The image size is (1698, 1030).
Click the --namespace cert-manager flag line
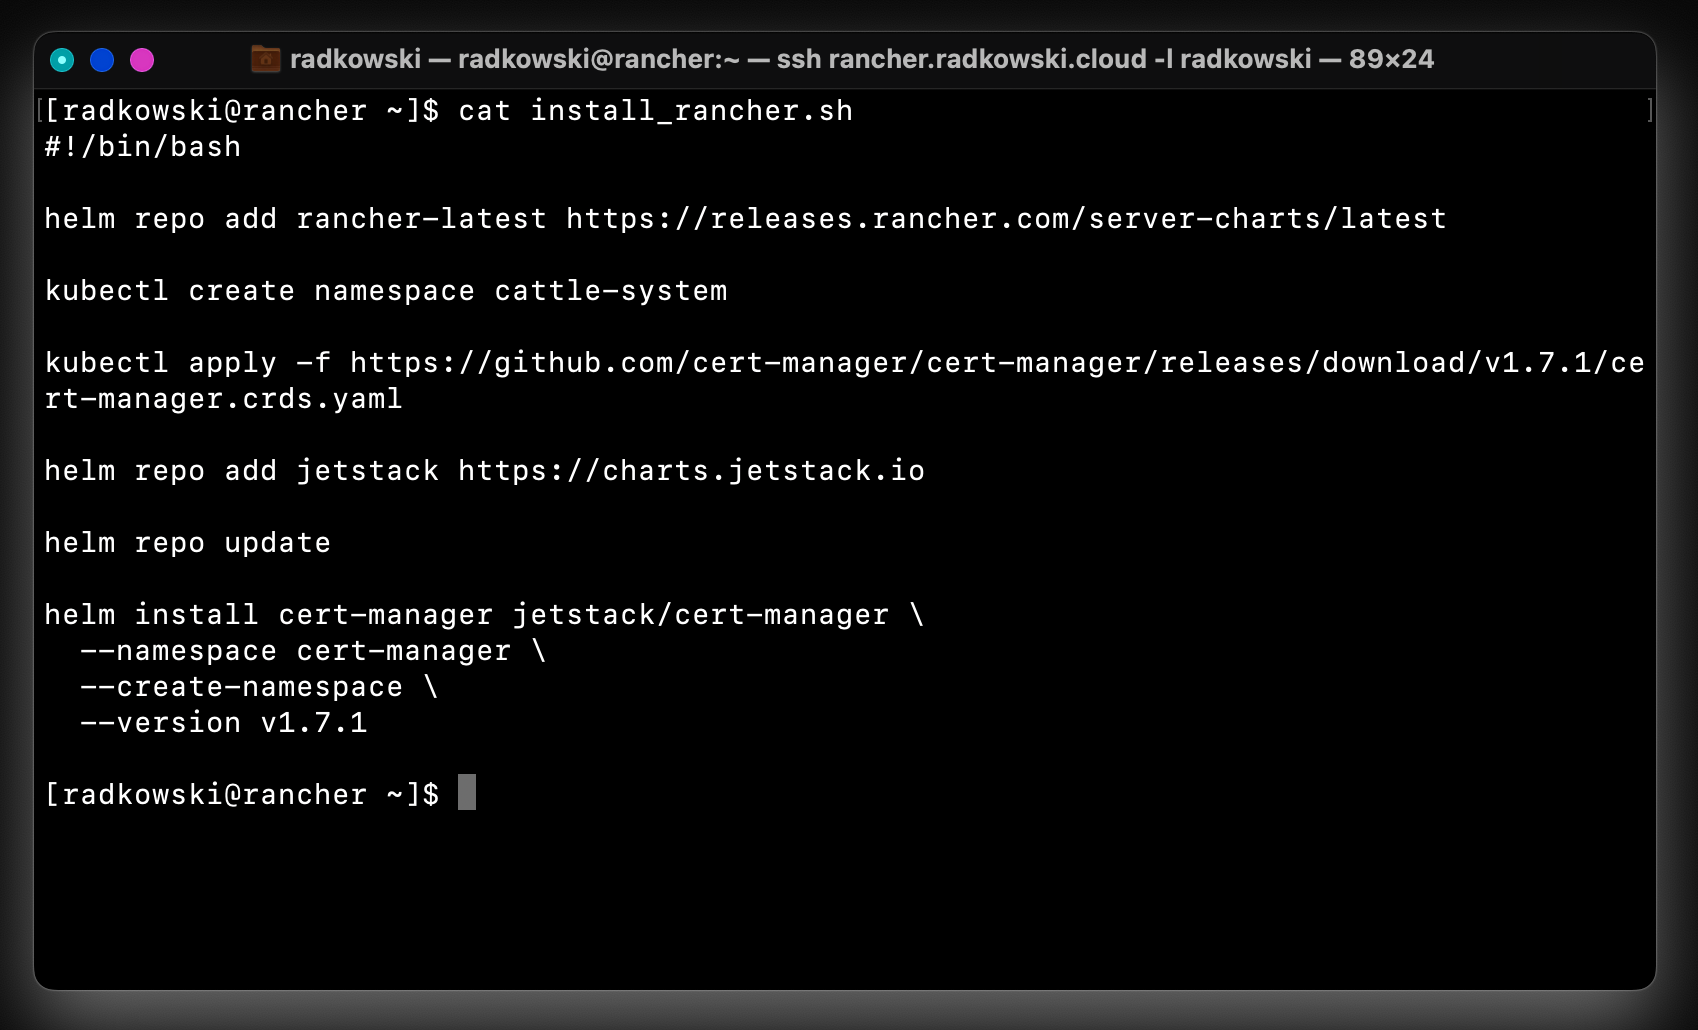(313, 651)
